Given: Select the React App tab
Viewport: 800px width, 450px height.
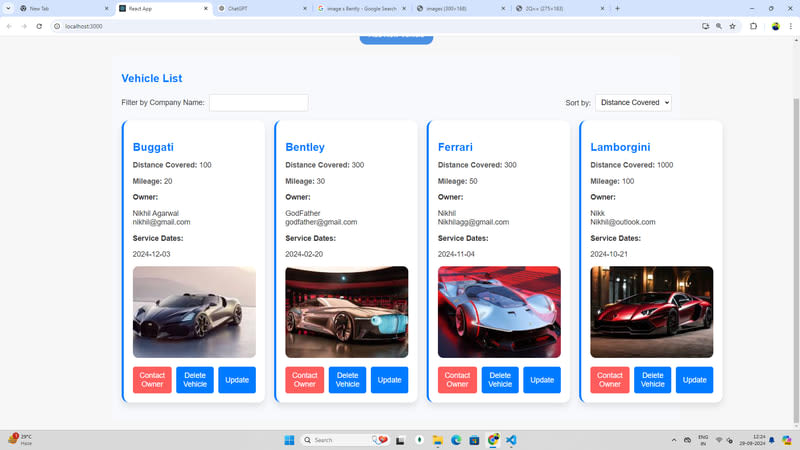Looking at the screenshot, I should (x=163, y=8).
